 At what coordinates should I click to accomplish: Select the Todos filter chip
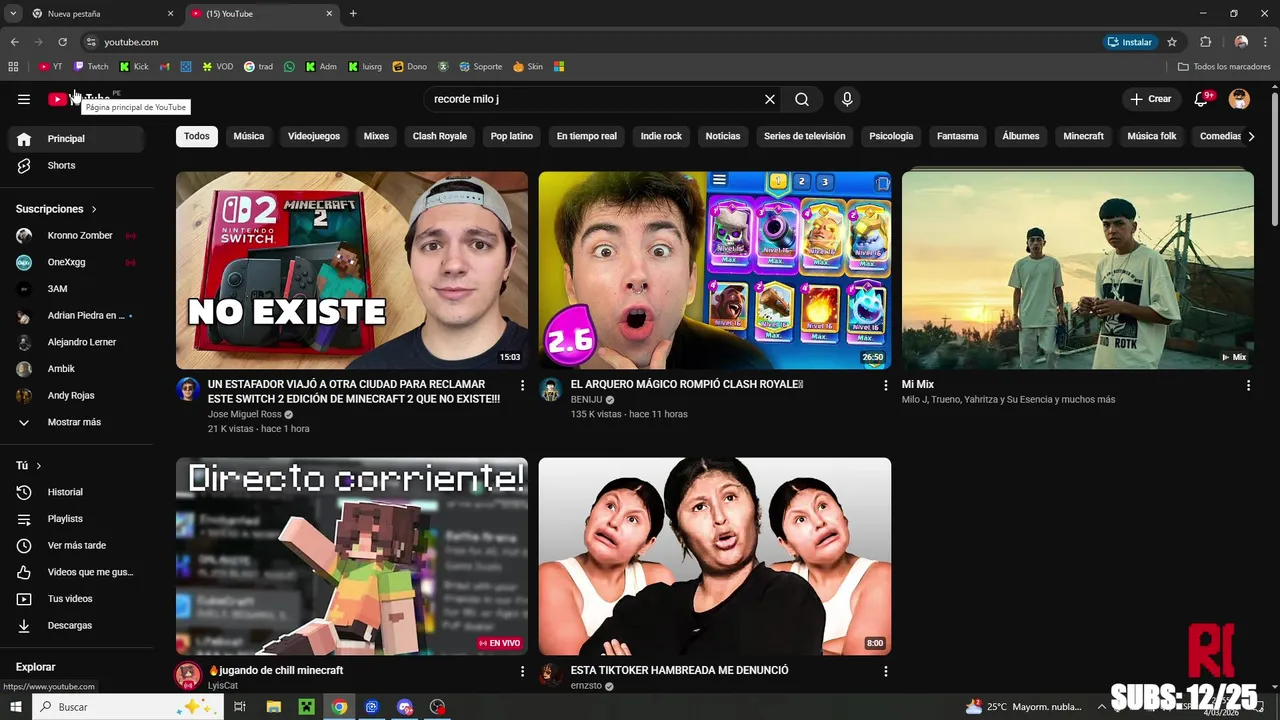coord(197,136)
